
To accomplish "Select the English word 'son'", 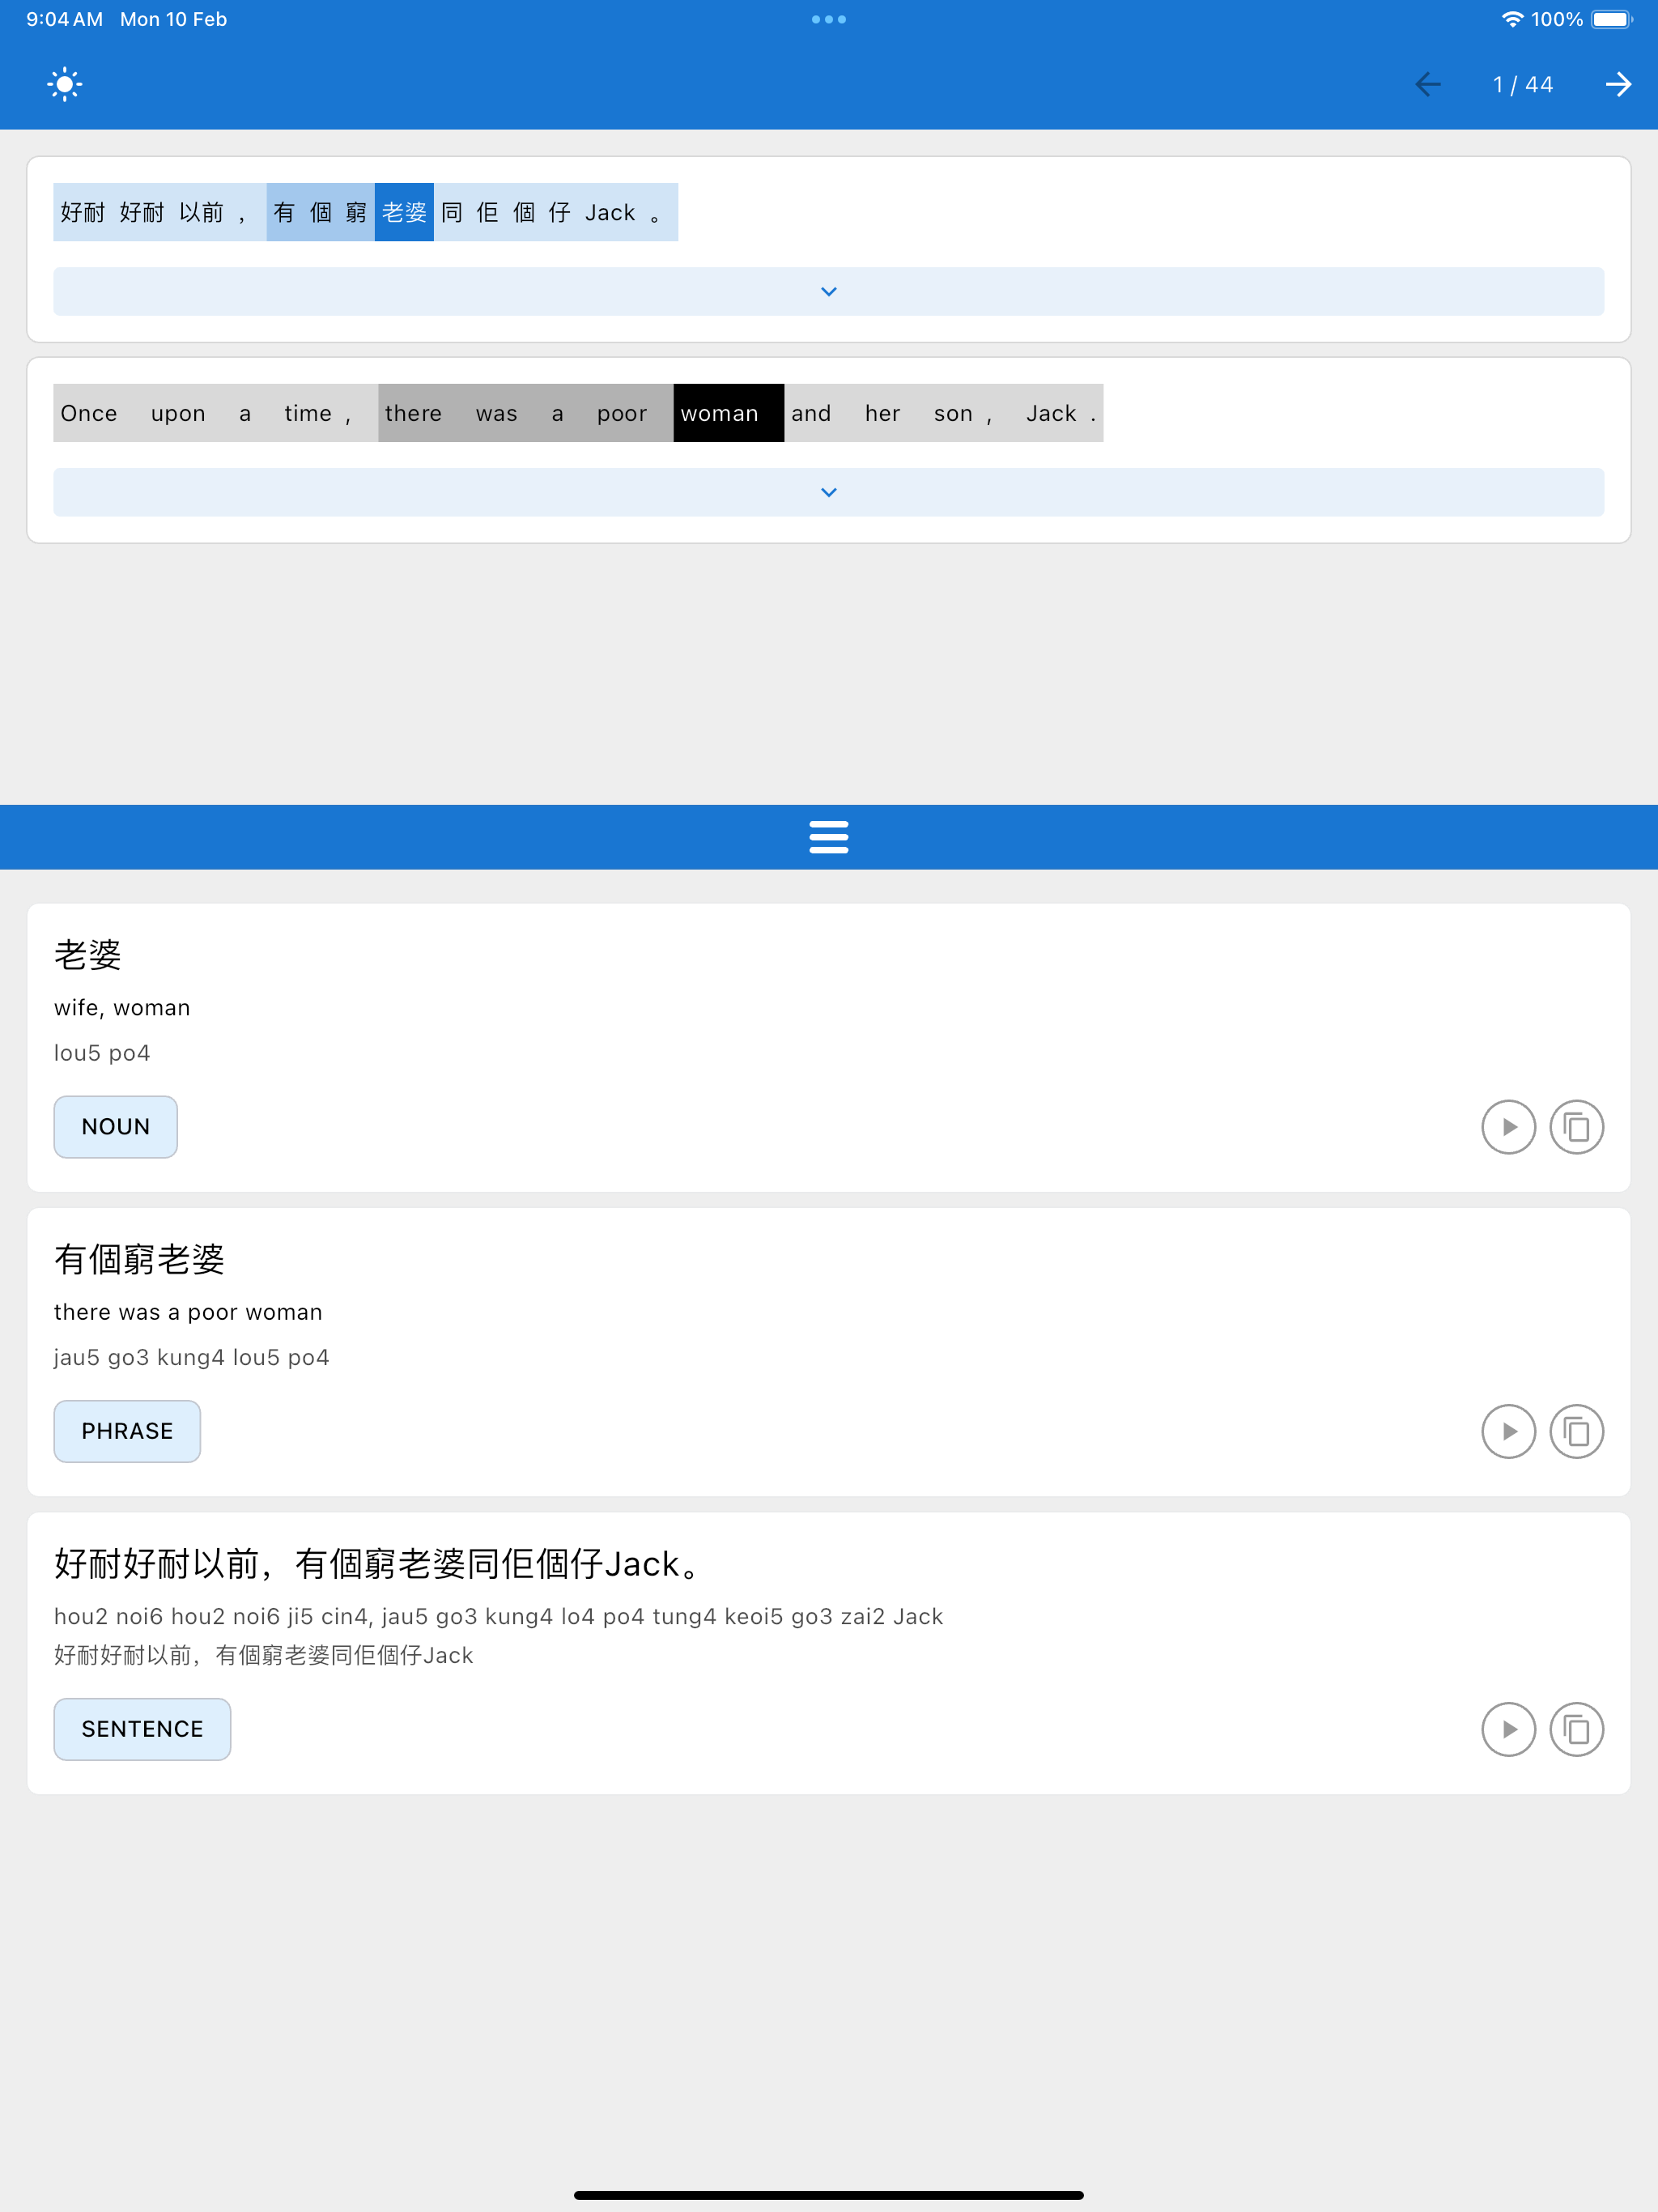I will click(953, 413).
